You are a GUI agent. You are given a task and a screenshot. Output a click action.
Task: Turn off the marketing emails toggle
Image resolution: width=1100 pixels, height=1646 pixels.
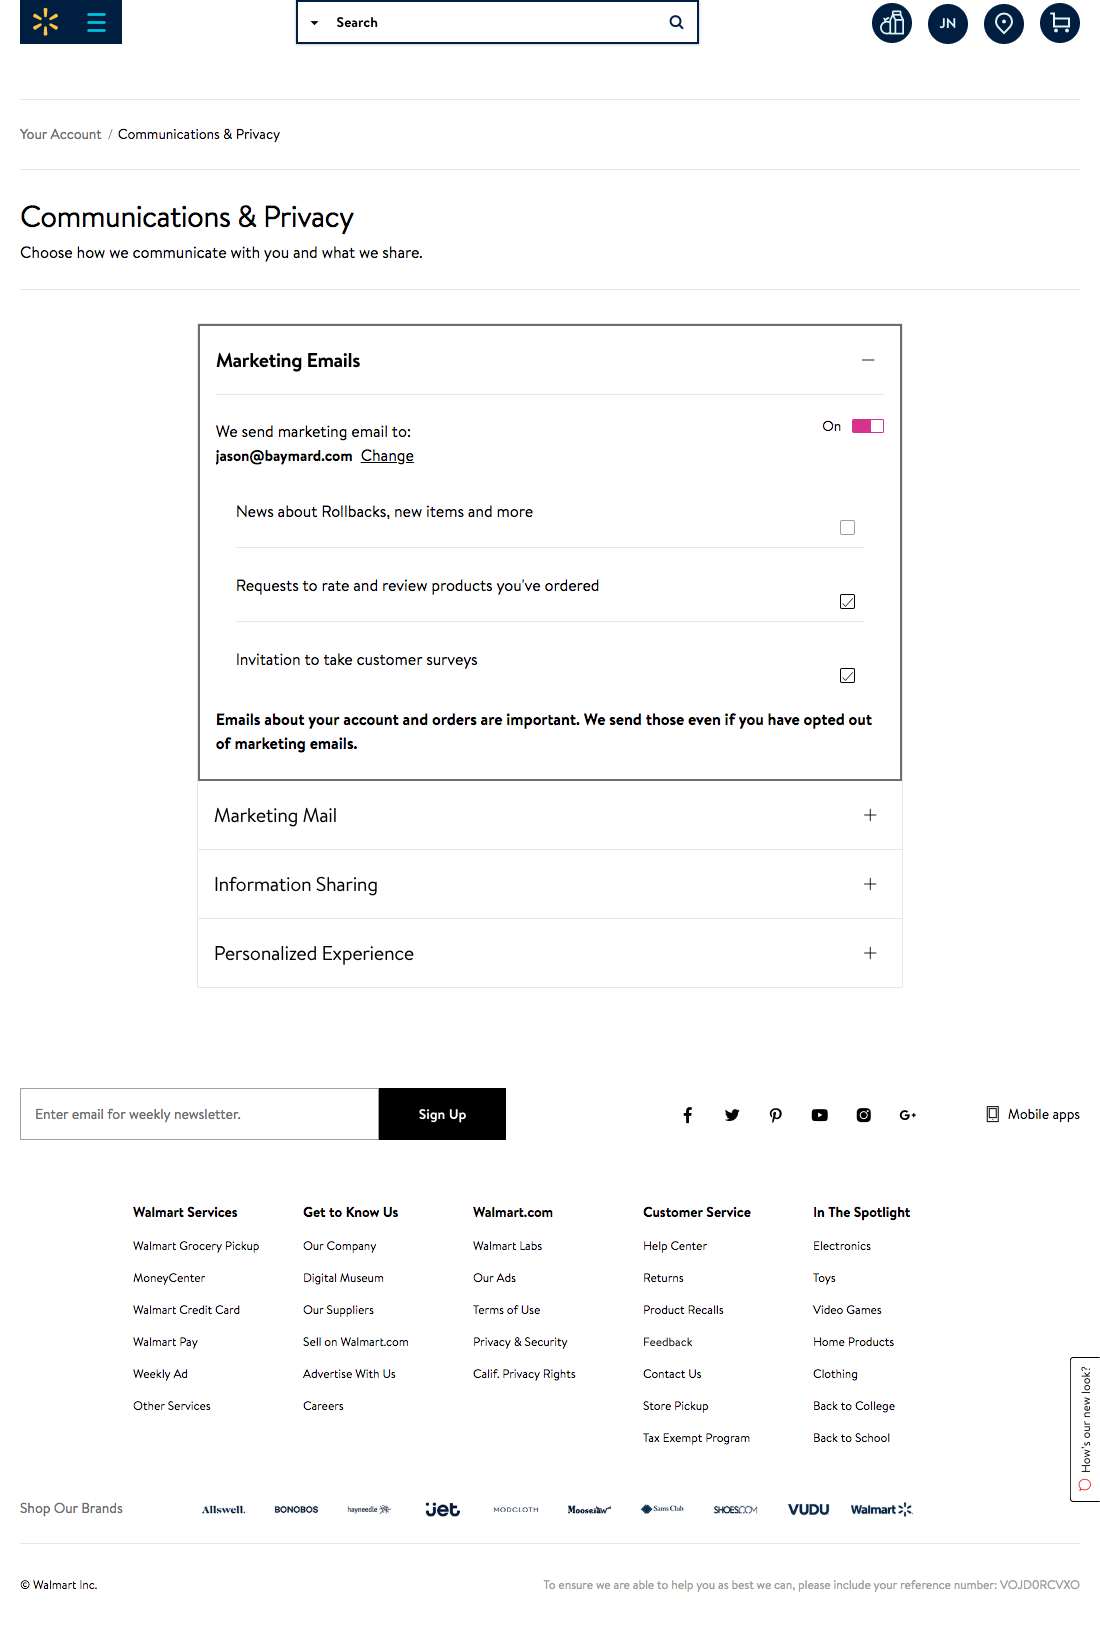867,426
